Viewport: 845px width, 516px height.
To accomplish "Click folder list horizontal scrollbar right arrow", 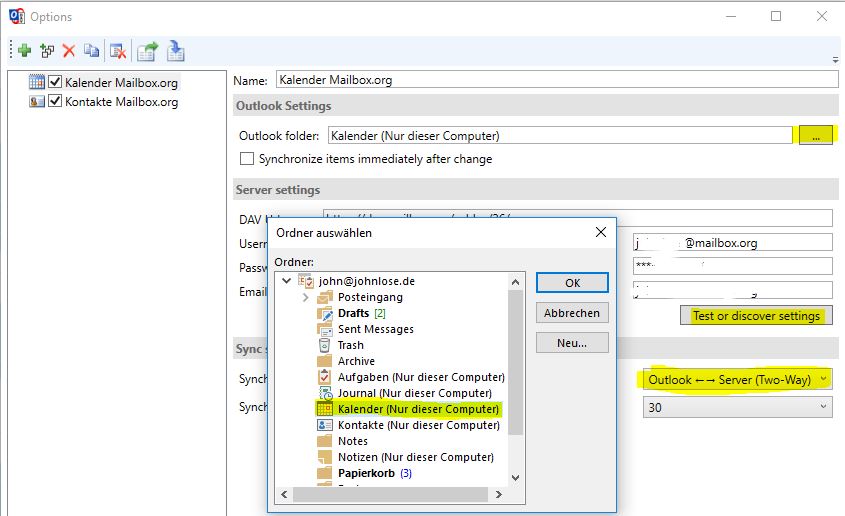I will coord(498,494).
